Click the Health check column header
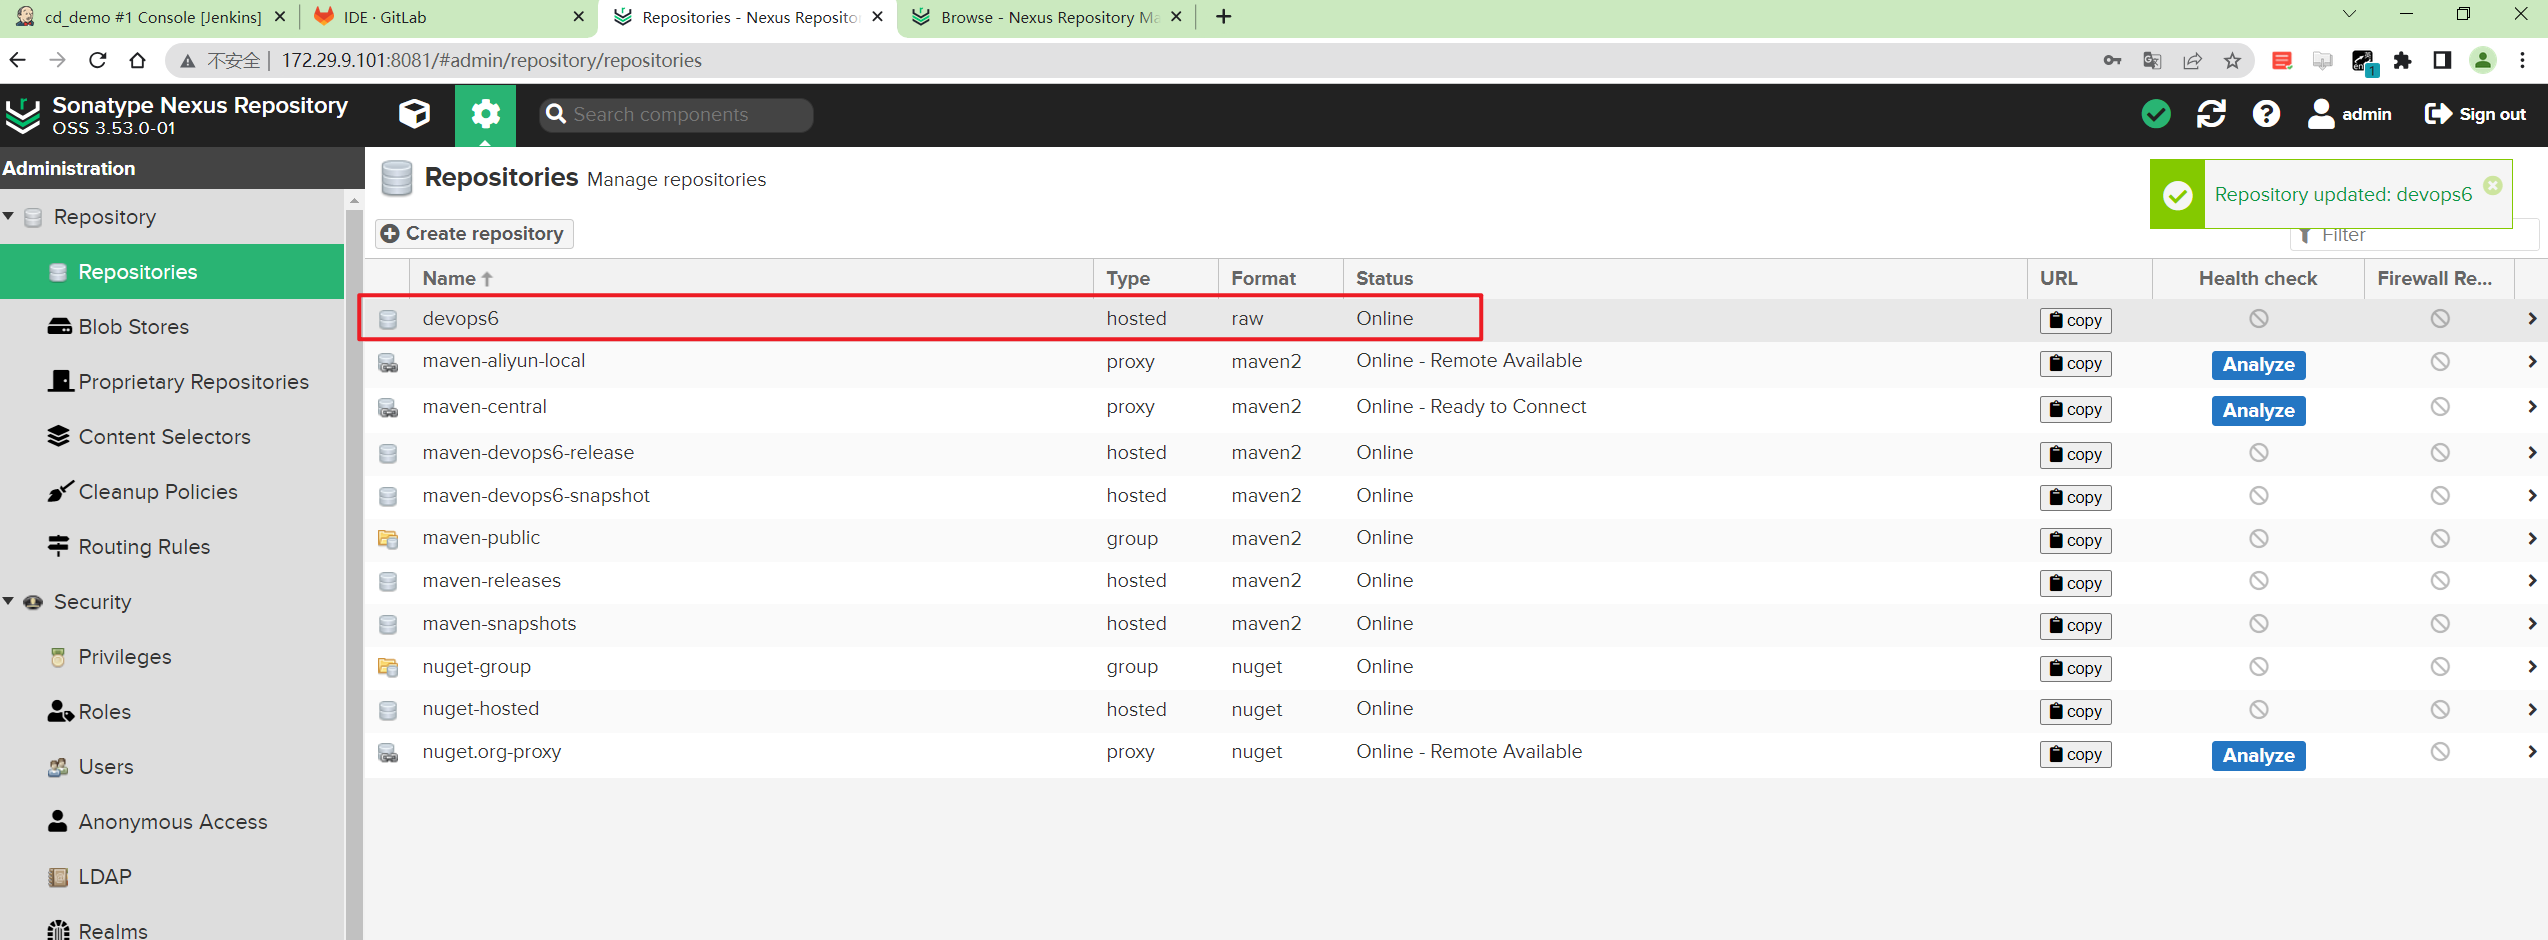This screenshot has height=940, width=2548. [x=2258, y=278]
